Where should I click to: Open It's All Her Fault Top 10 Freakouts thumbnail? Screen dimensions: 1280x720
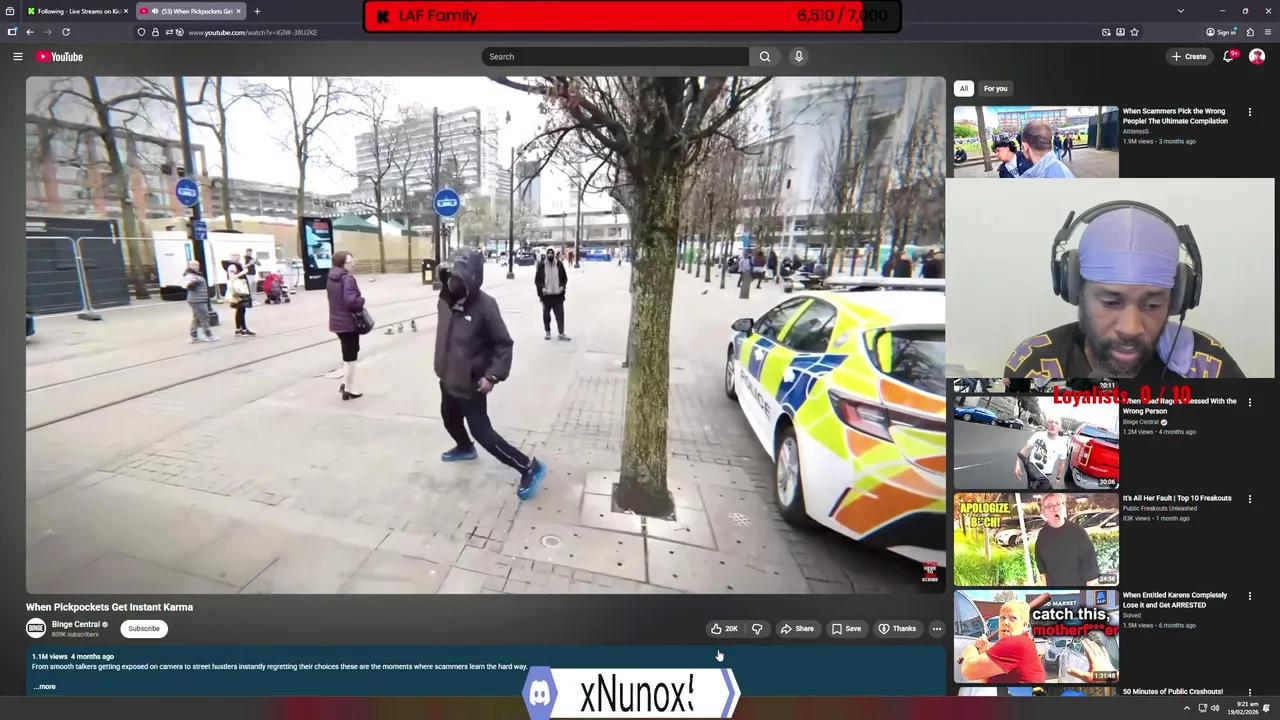pyautogui.click(x=1036, y=539)
